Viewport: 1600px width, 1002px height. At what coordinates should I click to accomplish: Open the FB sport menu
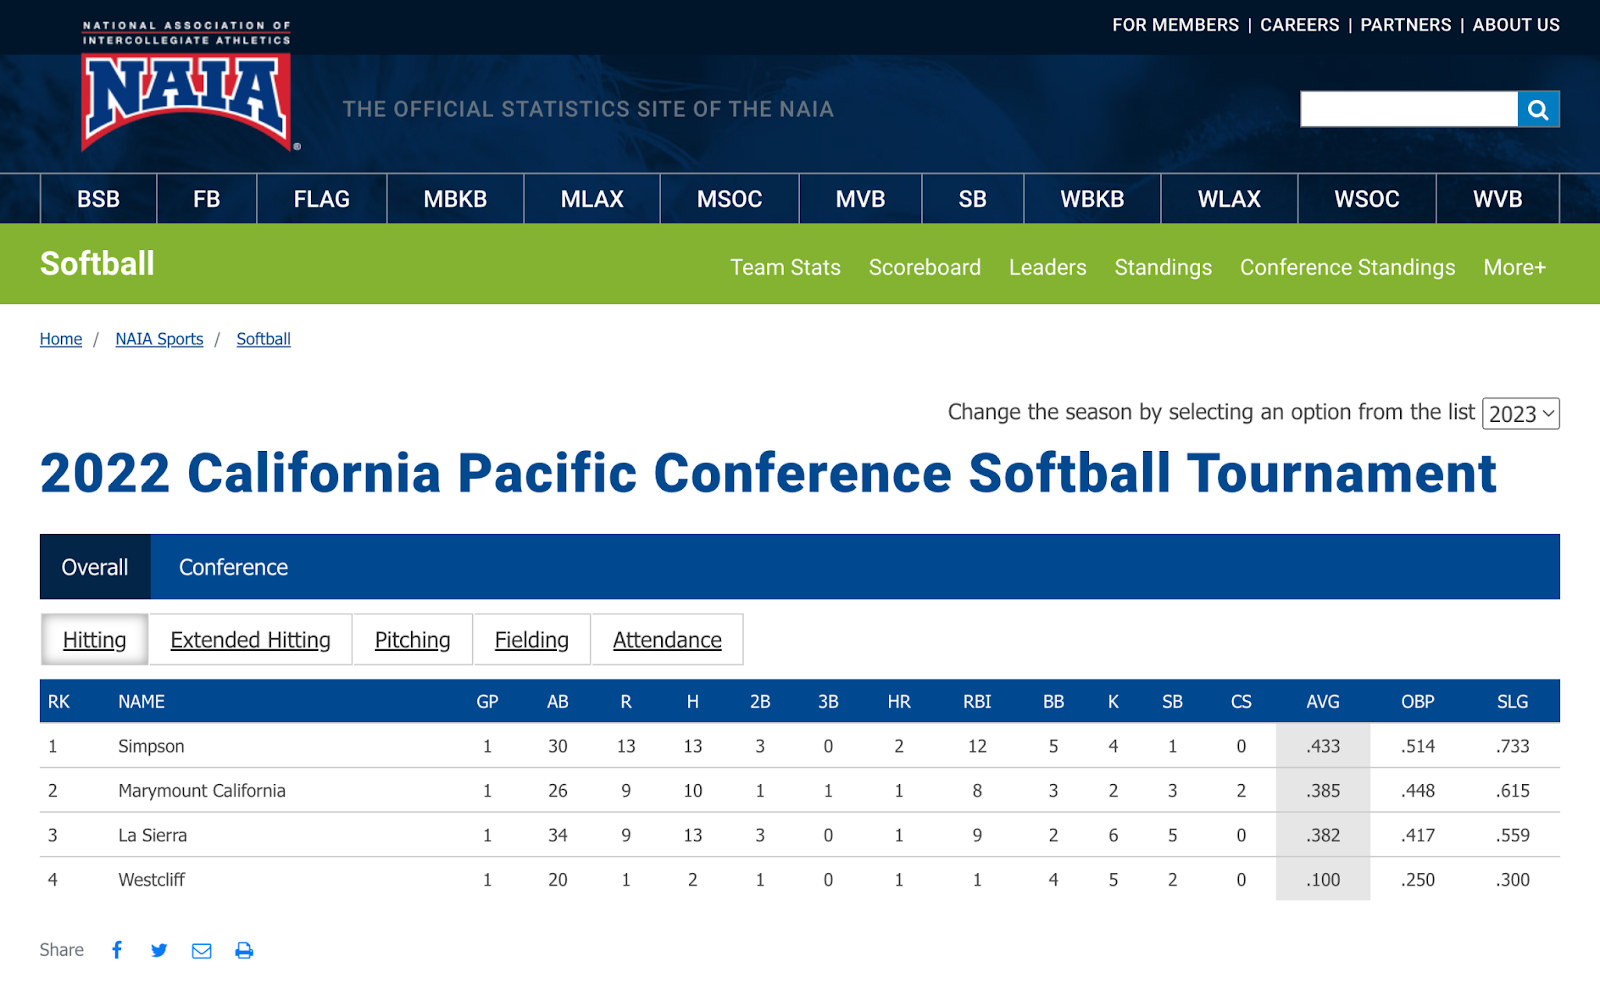click(x=206, y=199)
